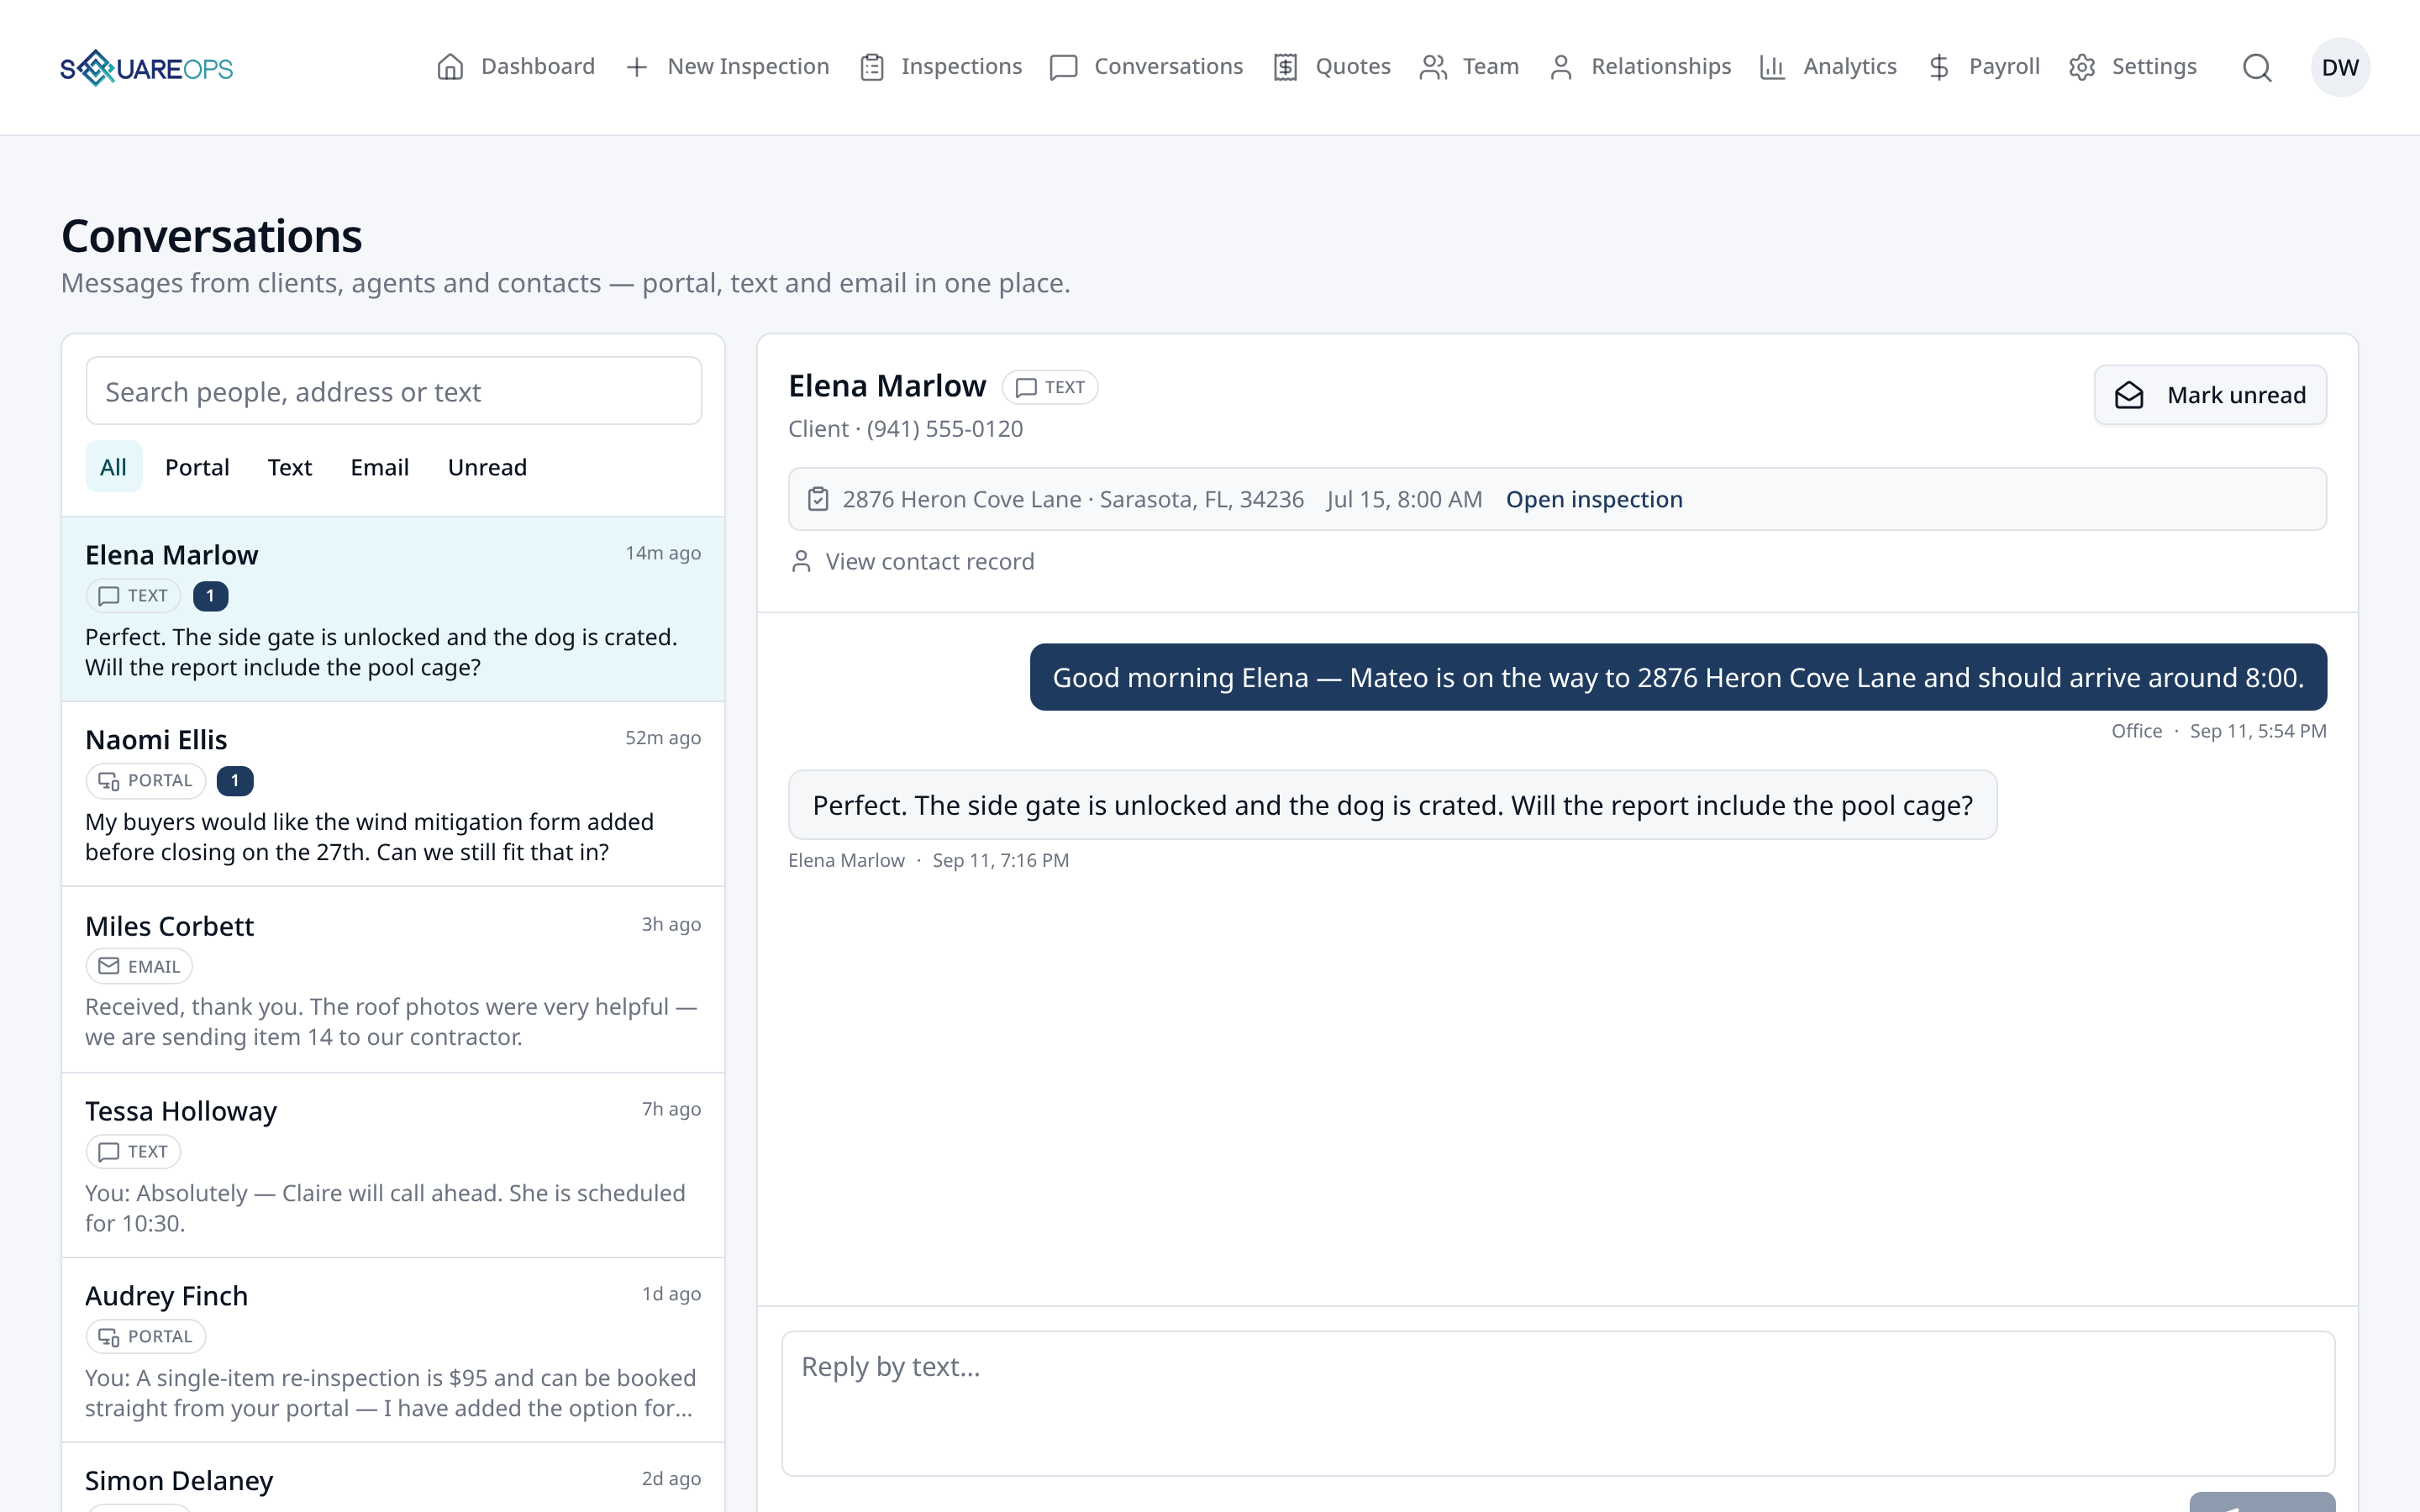Click TEXT badge in Tessa Holloway row

point(133,1152)
